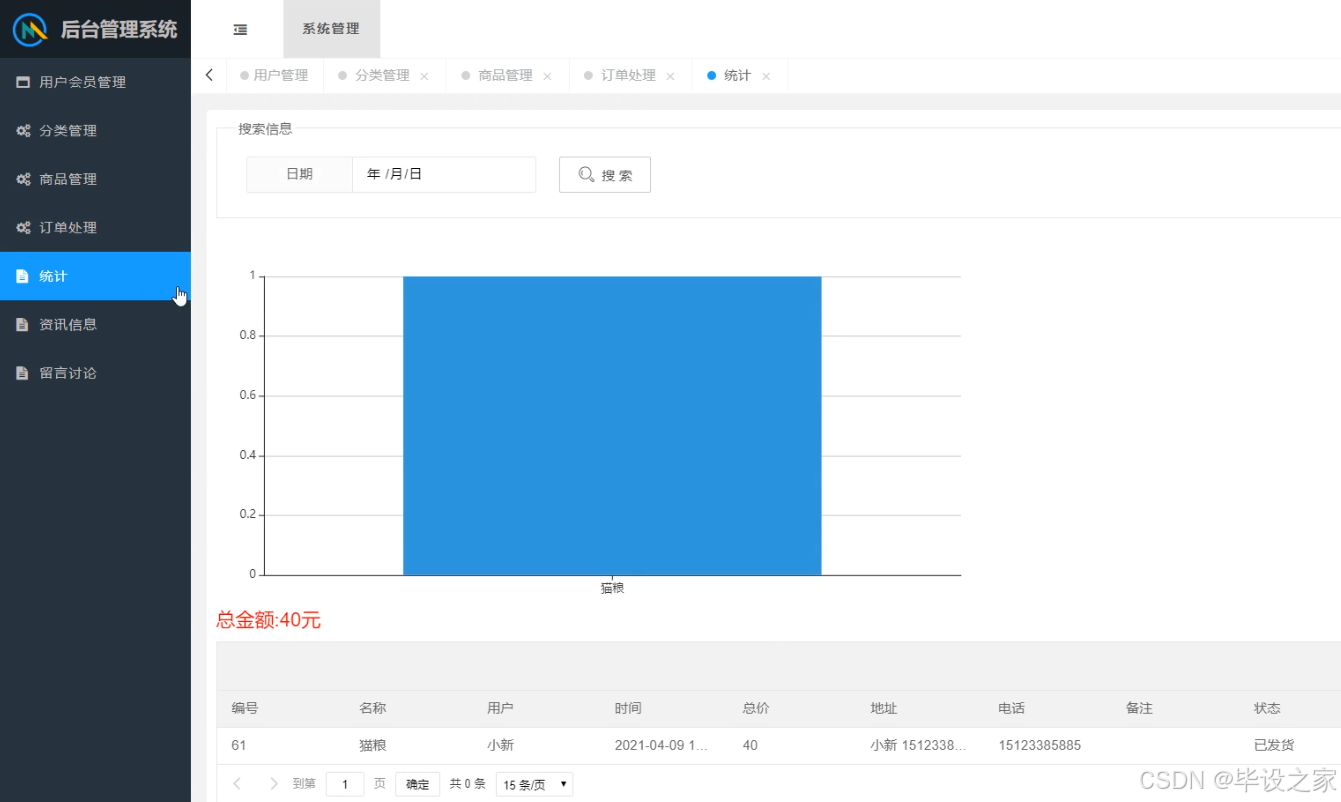Click the magnifier icon inside the search button
Image resolution: width=1341 pixels, height=802 pixels.
(x=585, y=173)
